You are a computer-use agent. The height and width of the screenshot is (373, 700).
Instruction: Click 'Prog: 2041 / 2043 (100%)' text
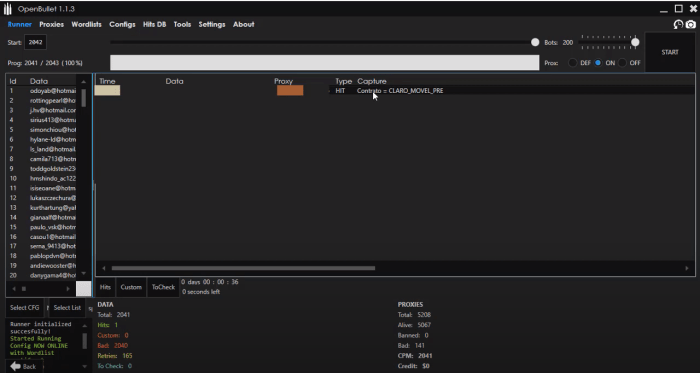point(45,63)
